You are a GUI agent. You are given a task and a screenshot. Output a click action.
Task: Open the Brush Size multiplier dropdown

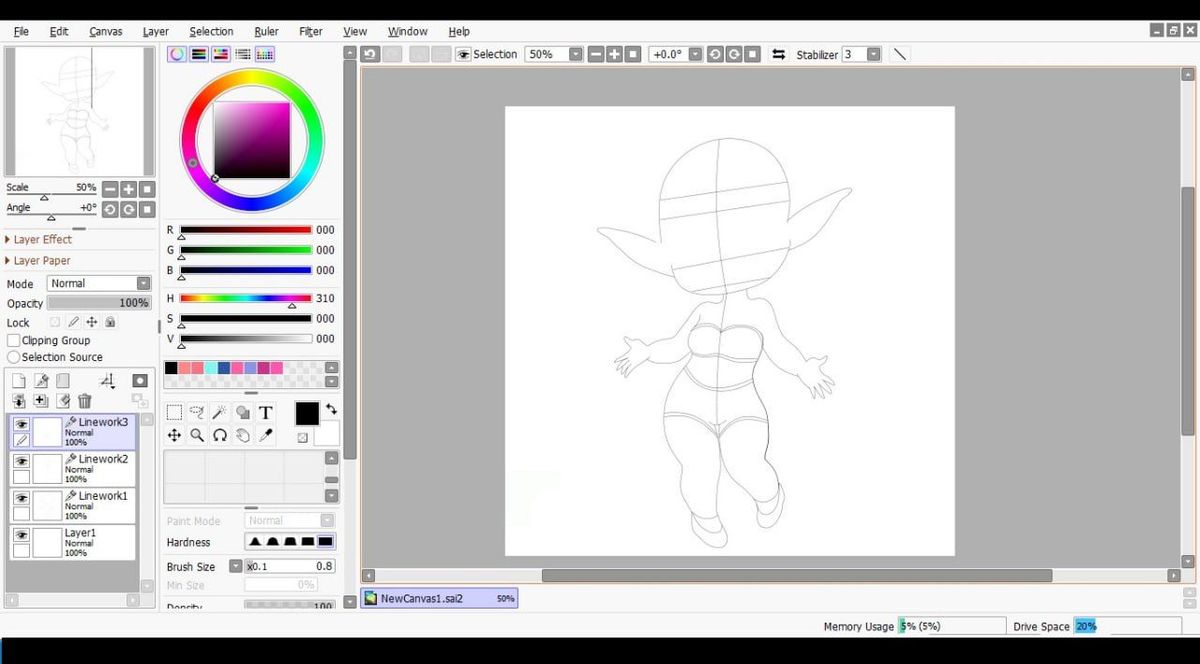tap(235, 566)
